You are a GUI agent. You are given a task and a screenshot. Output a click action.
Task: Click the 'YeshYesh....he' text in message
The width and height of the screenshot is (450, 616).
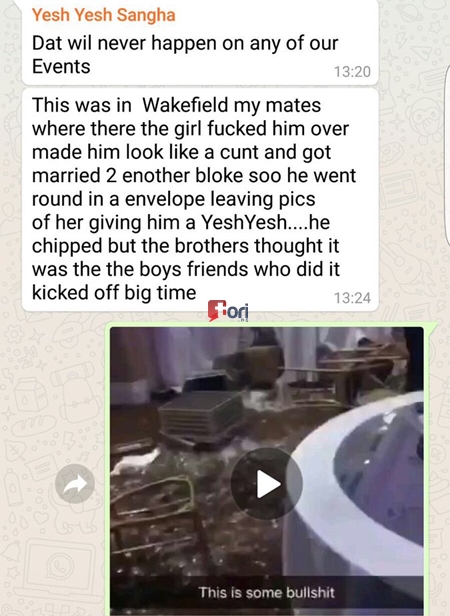coord(265,222)
